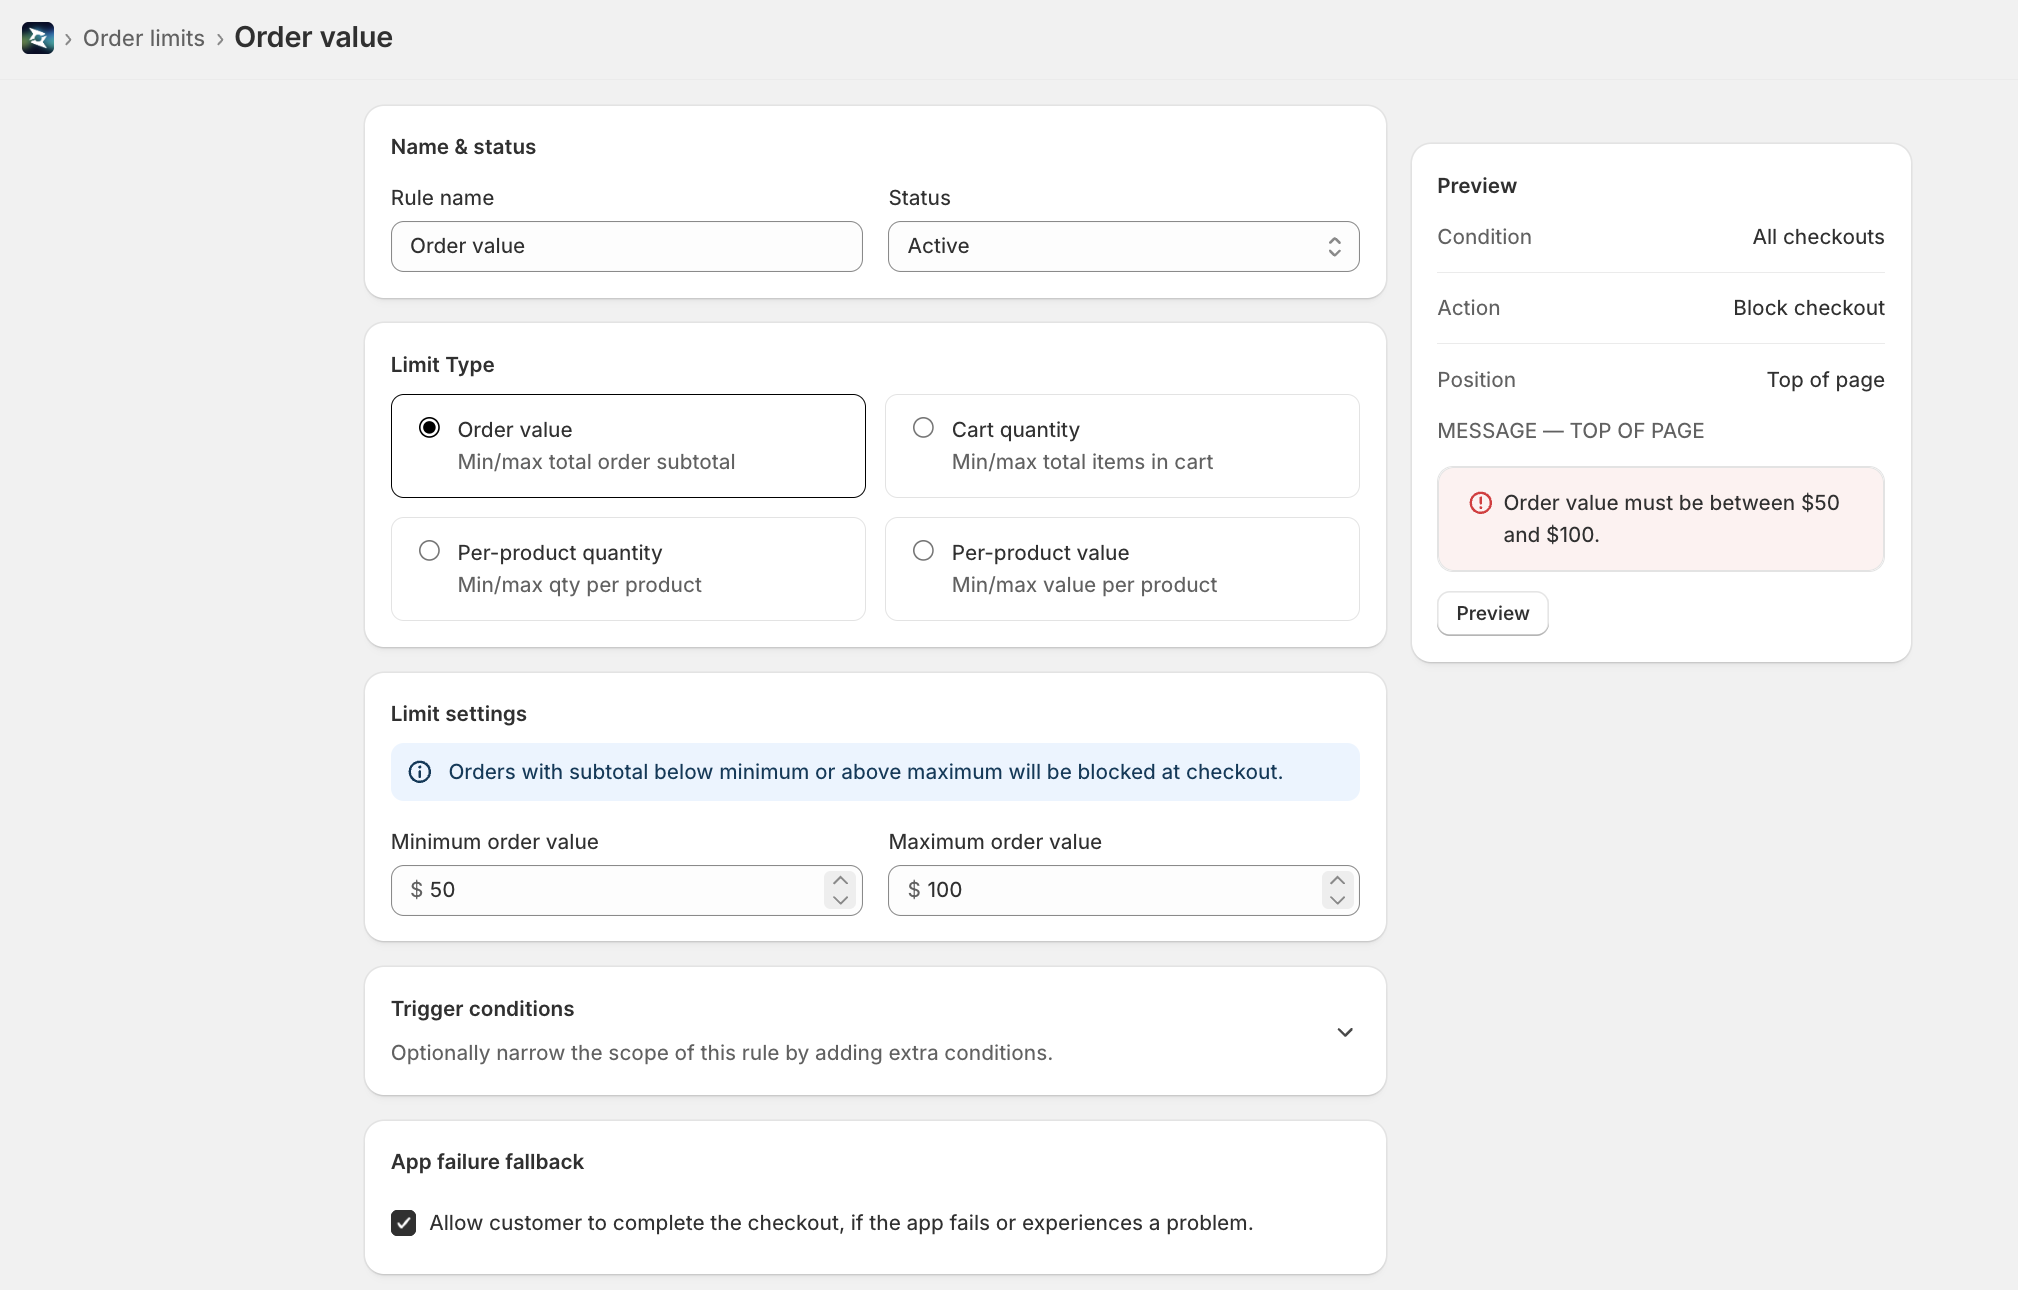Click the info icon in Limit settings banner
This screenshot has height=1290, width=2018.
coord(420,772)
